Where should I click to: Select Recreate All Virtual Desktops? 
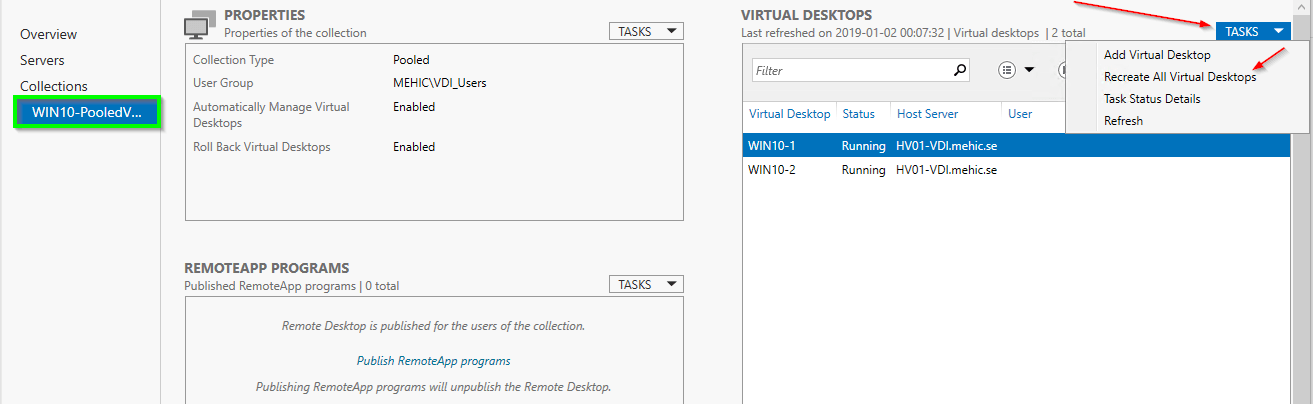click(1179, 77)
